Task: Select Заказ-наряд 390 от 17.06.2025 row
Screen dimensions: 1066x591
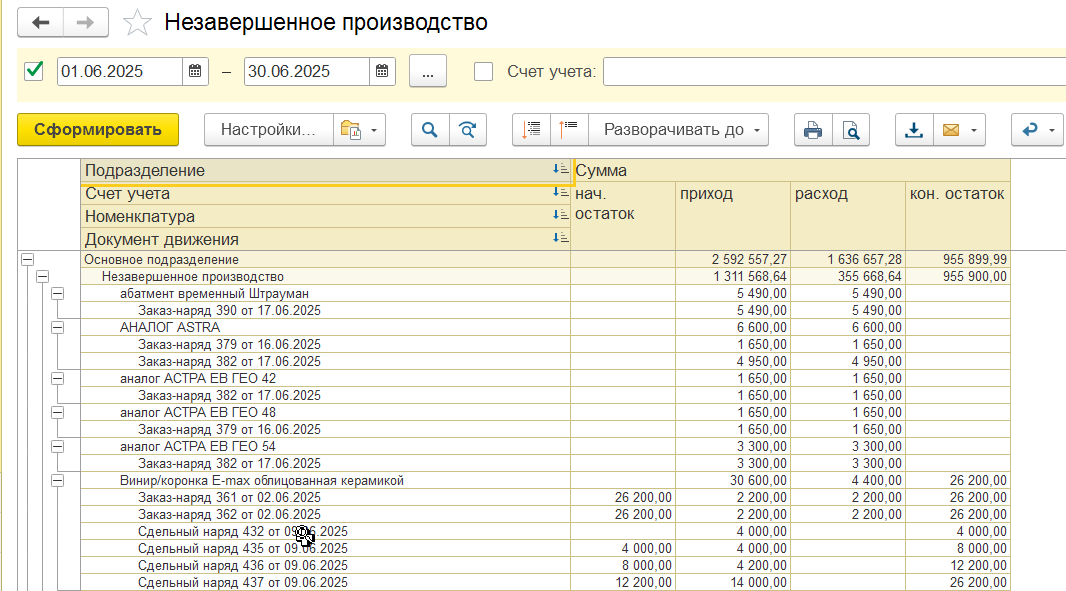Action: coord(326,311)
